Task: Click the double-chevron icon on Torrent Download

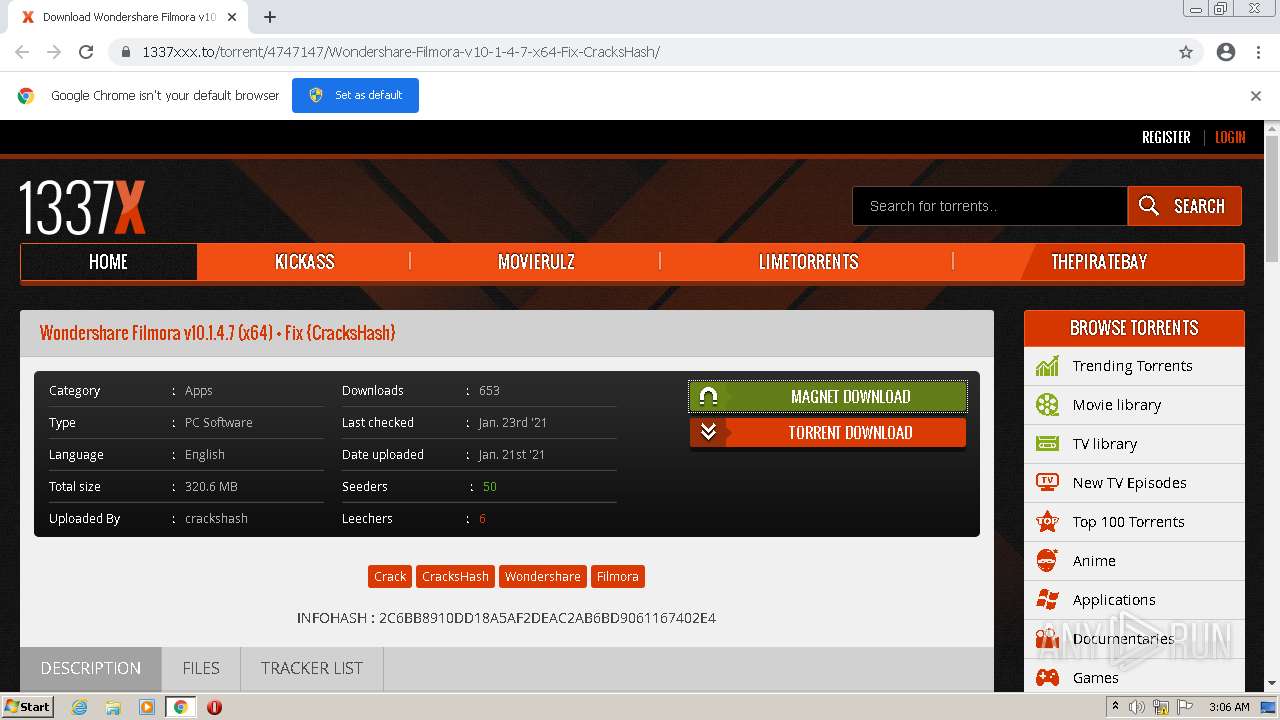Action: pos(708,432)
